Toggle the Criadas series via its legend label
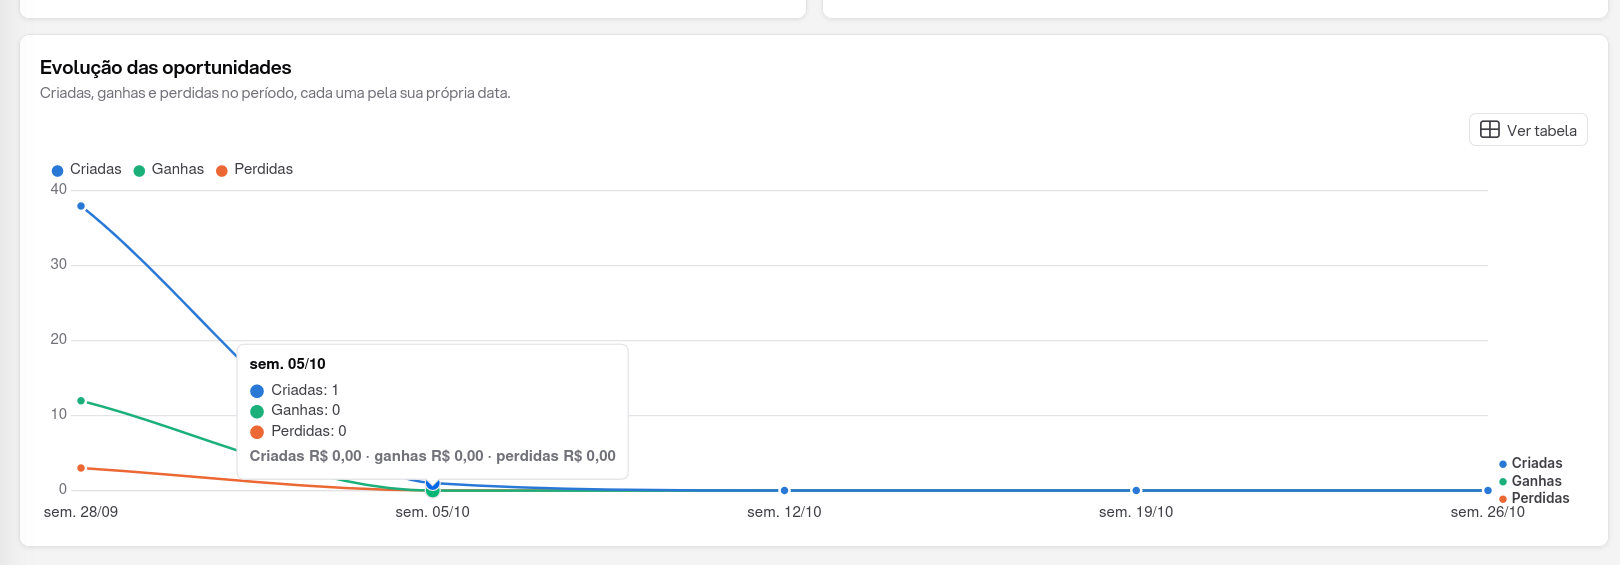This screenshot has height=565, width=1620. coord(96,169)
